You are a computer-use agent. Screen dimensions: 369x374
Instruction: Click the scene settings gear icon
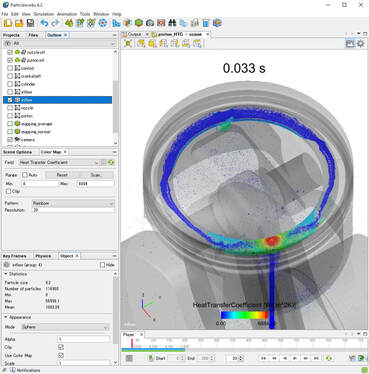point(361,43)
